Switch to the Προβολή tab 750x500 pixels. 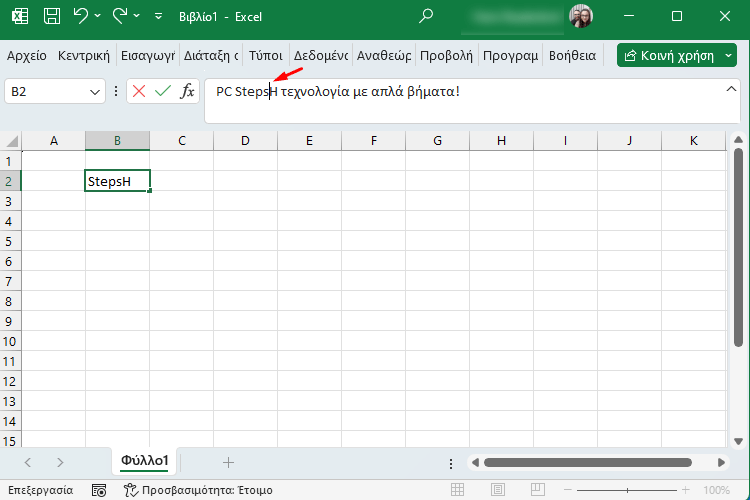click(446, 56)
